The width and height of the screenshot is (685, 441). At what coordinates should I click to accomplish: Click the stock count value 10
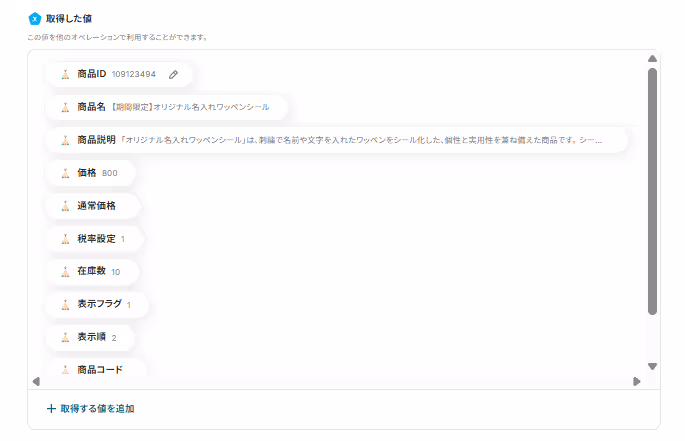coord(115,272)
